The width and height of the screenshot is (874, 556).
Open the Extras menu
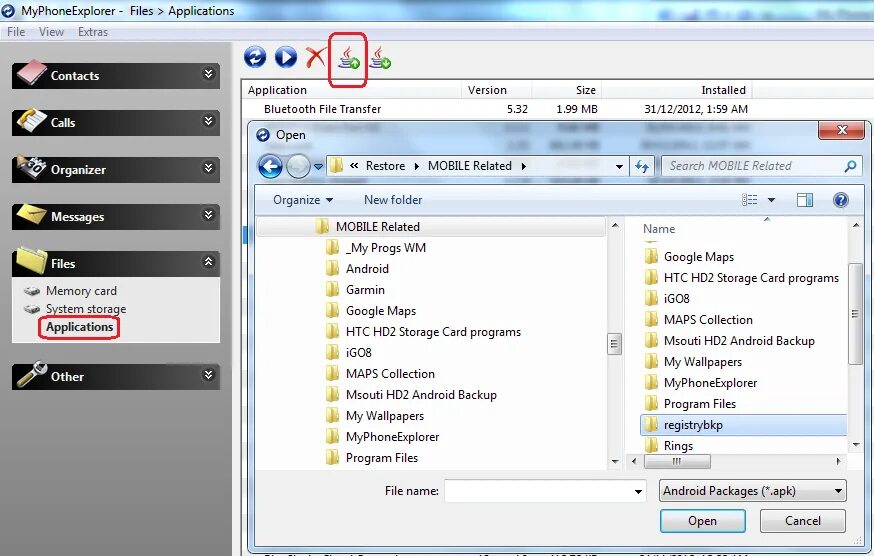[93, 32]
